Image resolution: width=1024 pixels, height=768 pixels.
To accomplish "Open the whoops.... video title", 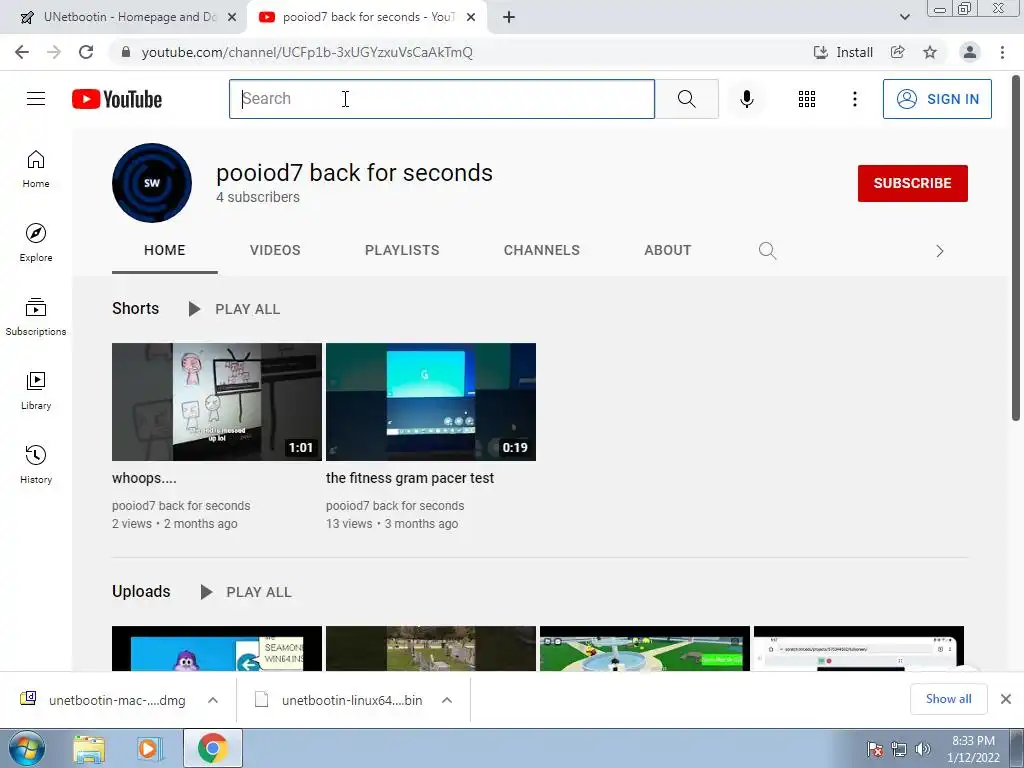I will point(144,478).
